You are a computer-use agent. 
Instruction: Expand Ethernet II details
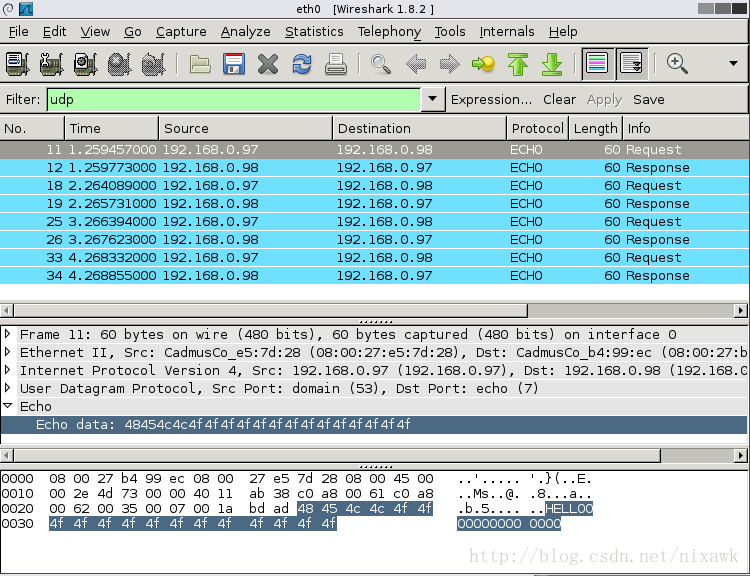8,352
